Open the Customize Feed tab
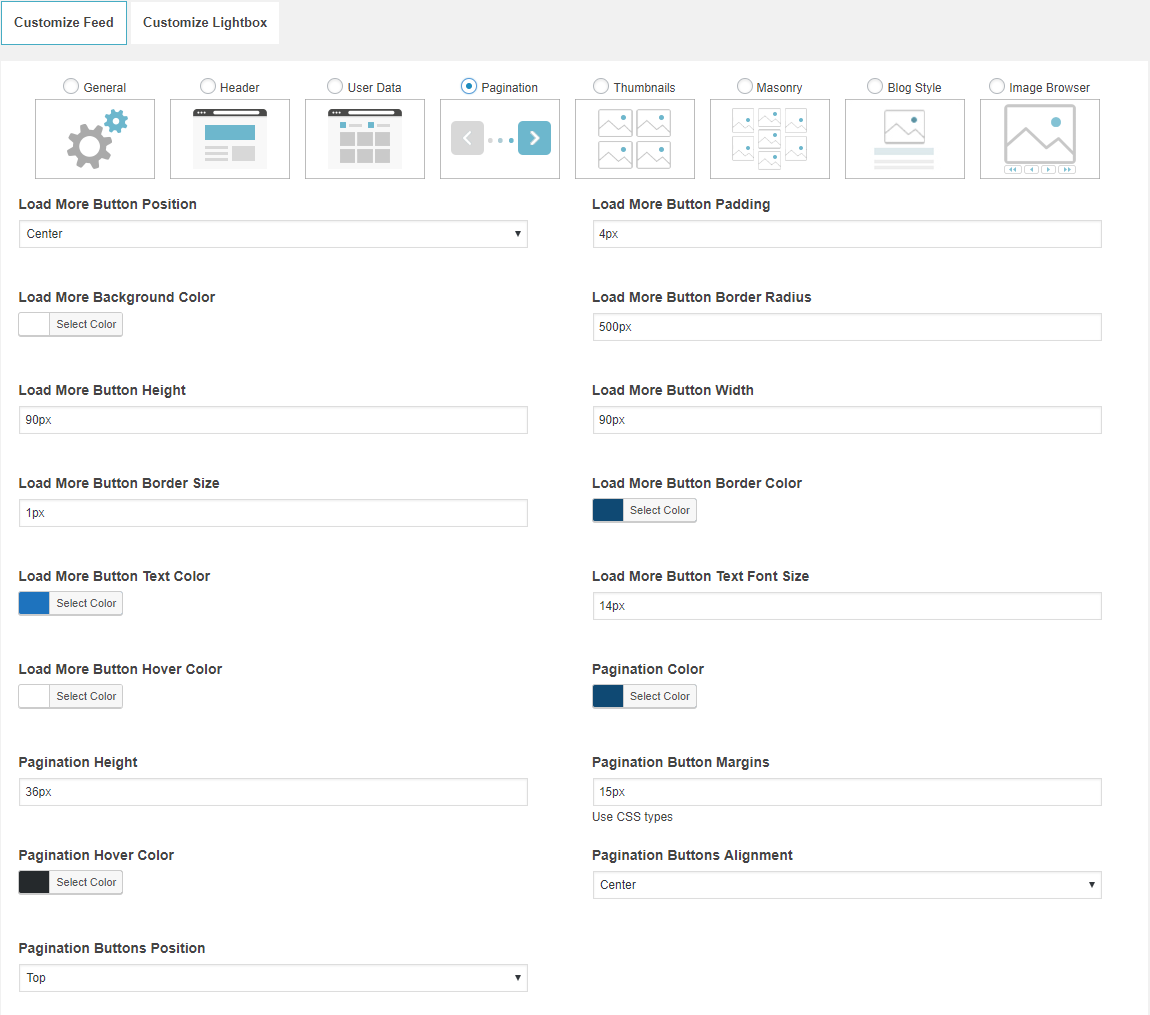The height and width of the screenshot is (1015, 1150). coord(64,23)
